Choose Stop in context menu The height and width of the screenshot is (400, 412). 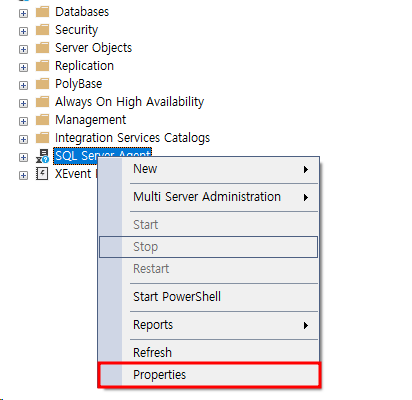208,247
